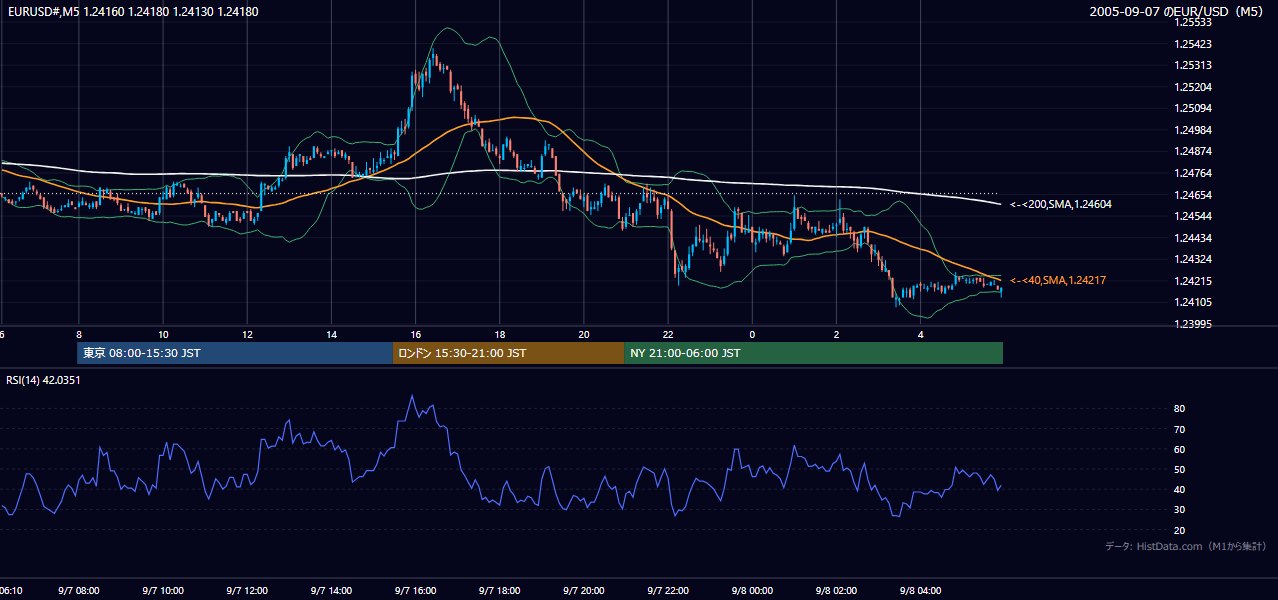Click hour label 2 under the price chart
The width and height of the screenshot is (1278, 600).
coord(836,334)
